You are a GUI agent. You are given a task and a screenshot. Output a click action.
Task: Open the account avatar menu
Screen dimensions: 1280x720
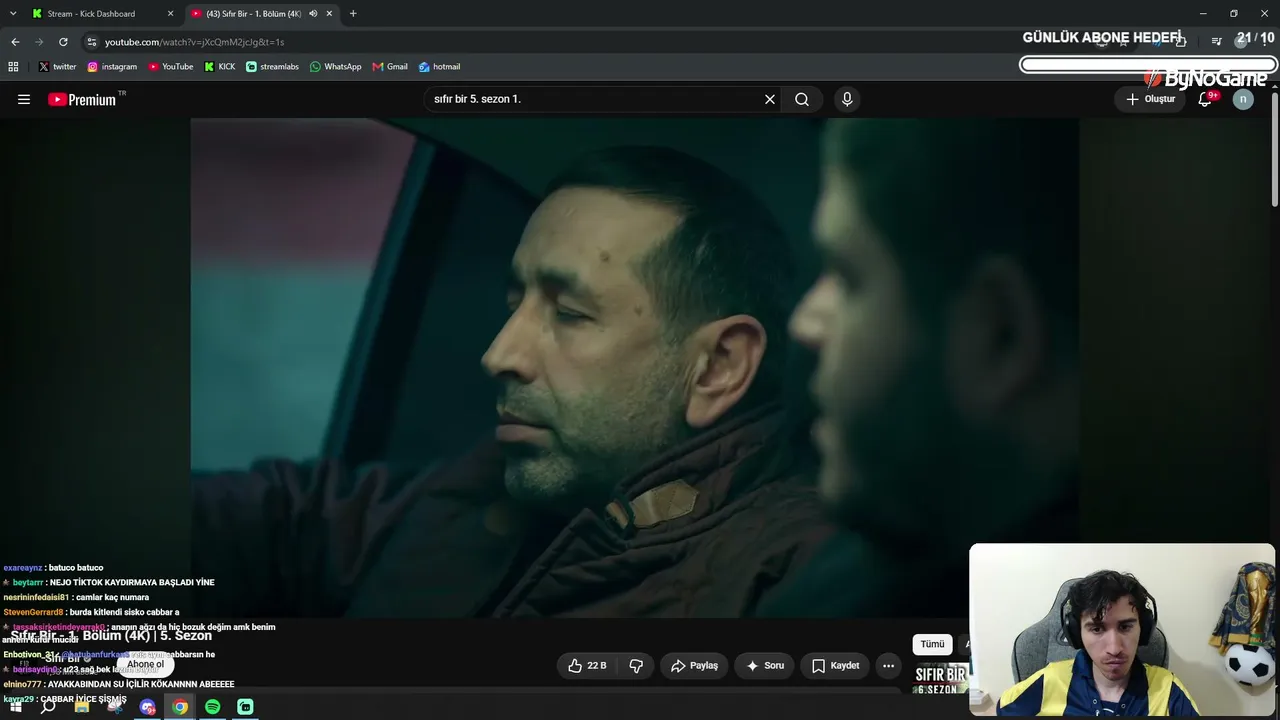1243,99
